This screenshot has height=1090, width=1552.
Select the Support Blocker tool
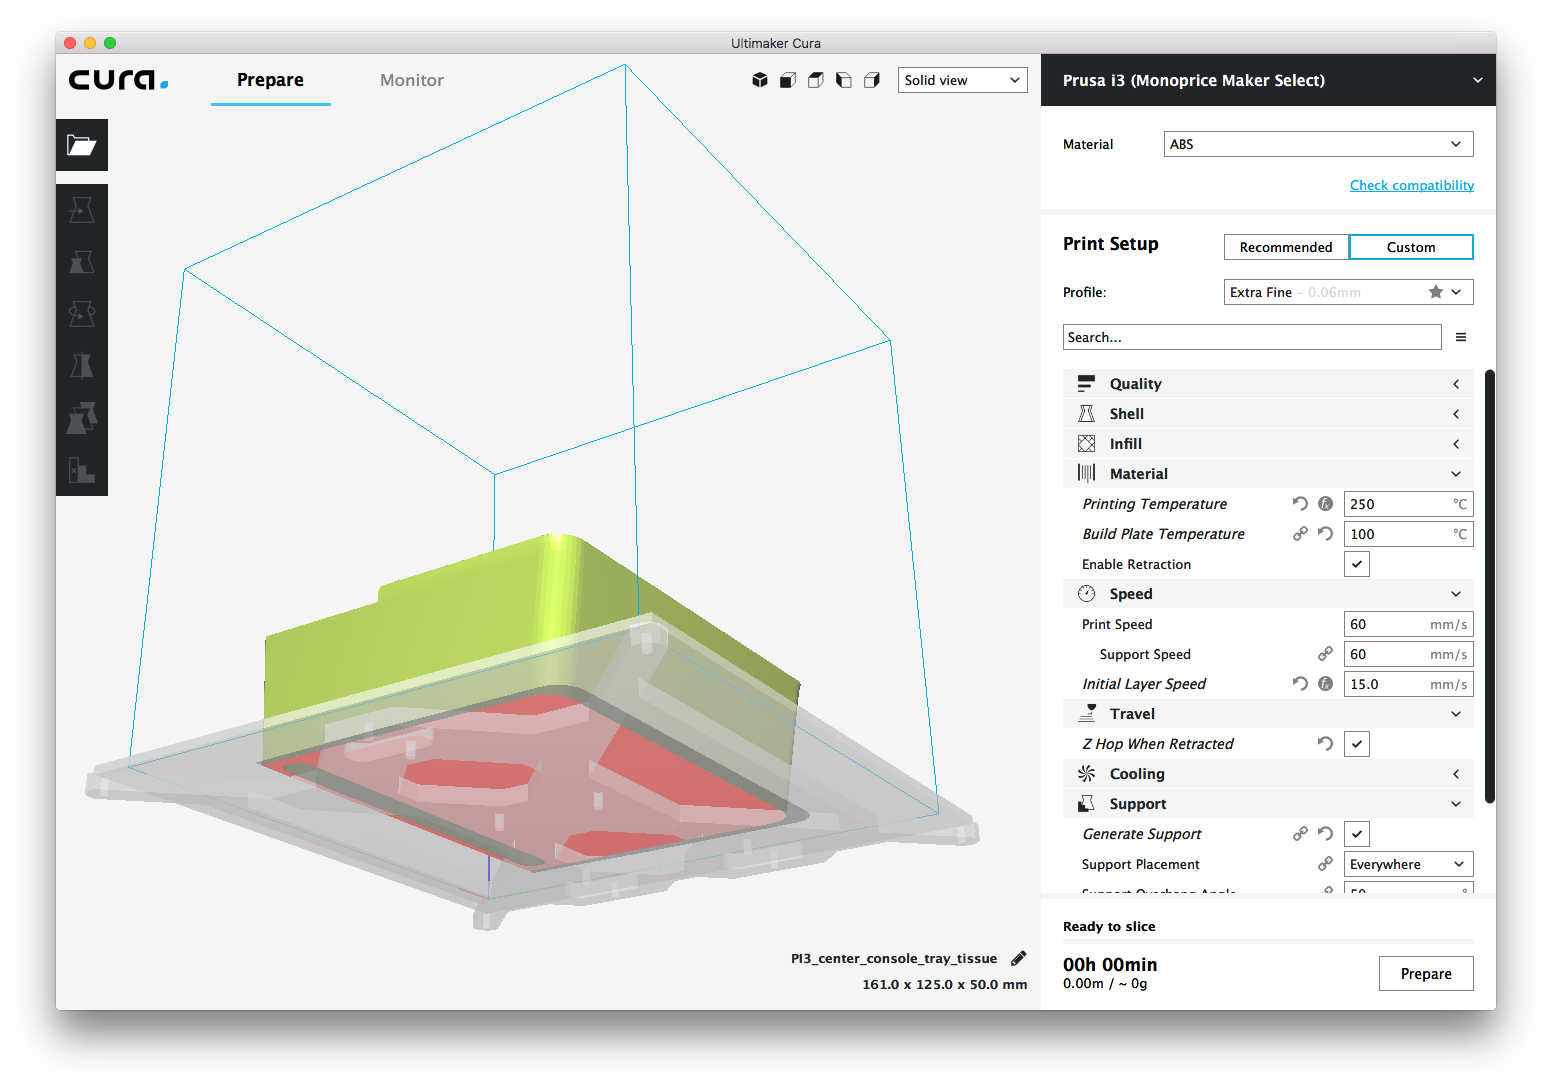(x=82, y=470)
